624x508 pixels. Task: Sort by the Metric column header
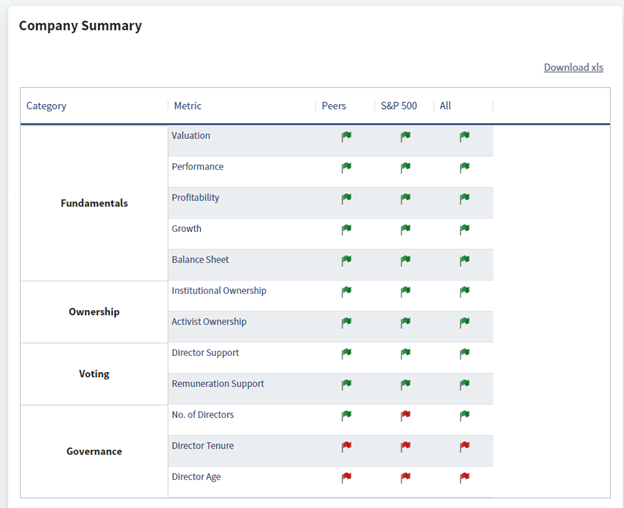pos(187,106)
